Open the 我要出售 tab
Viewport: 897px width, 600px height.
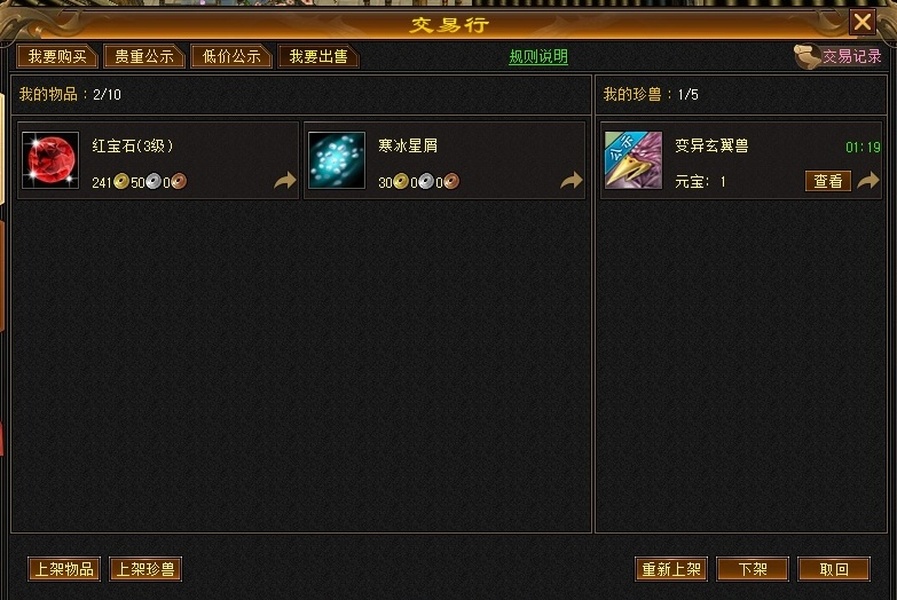318,56
